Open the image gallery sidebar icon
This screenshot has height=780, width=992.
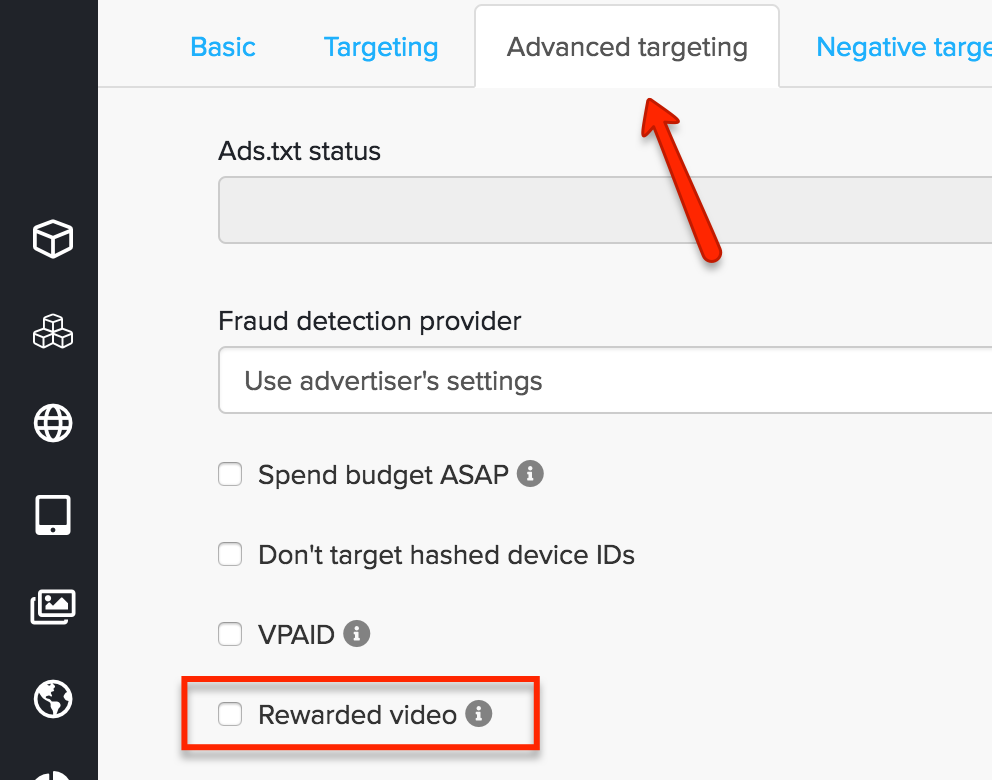(53, 606)
